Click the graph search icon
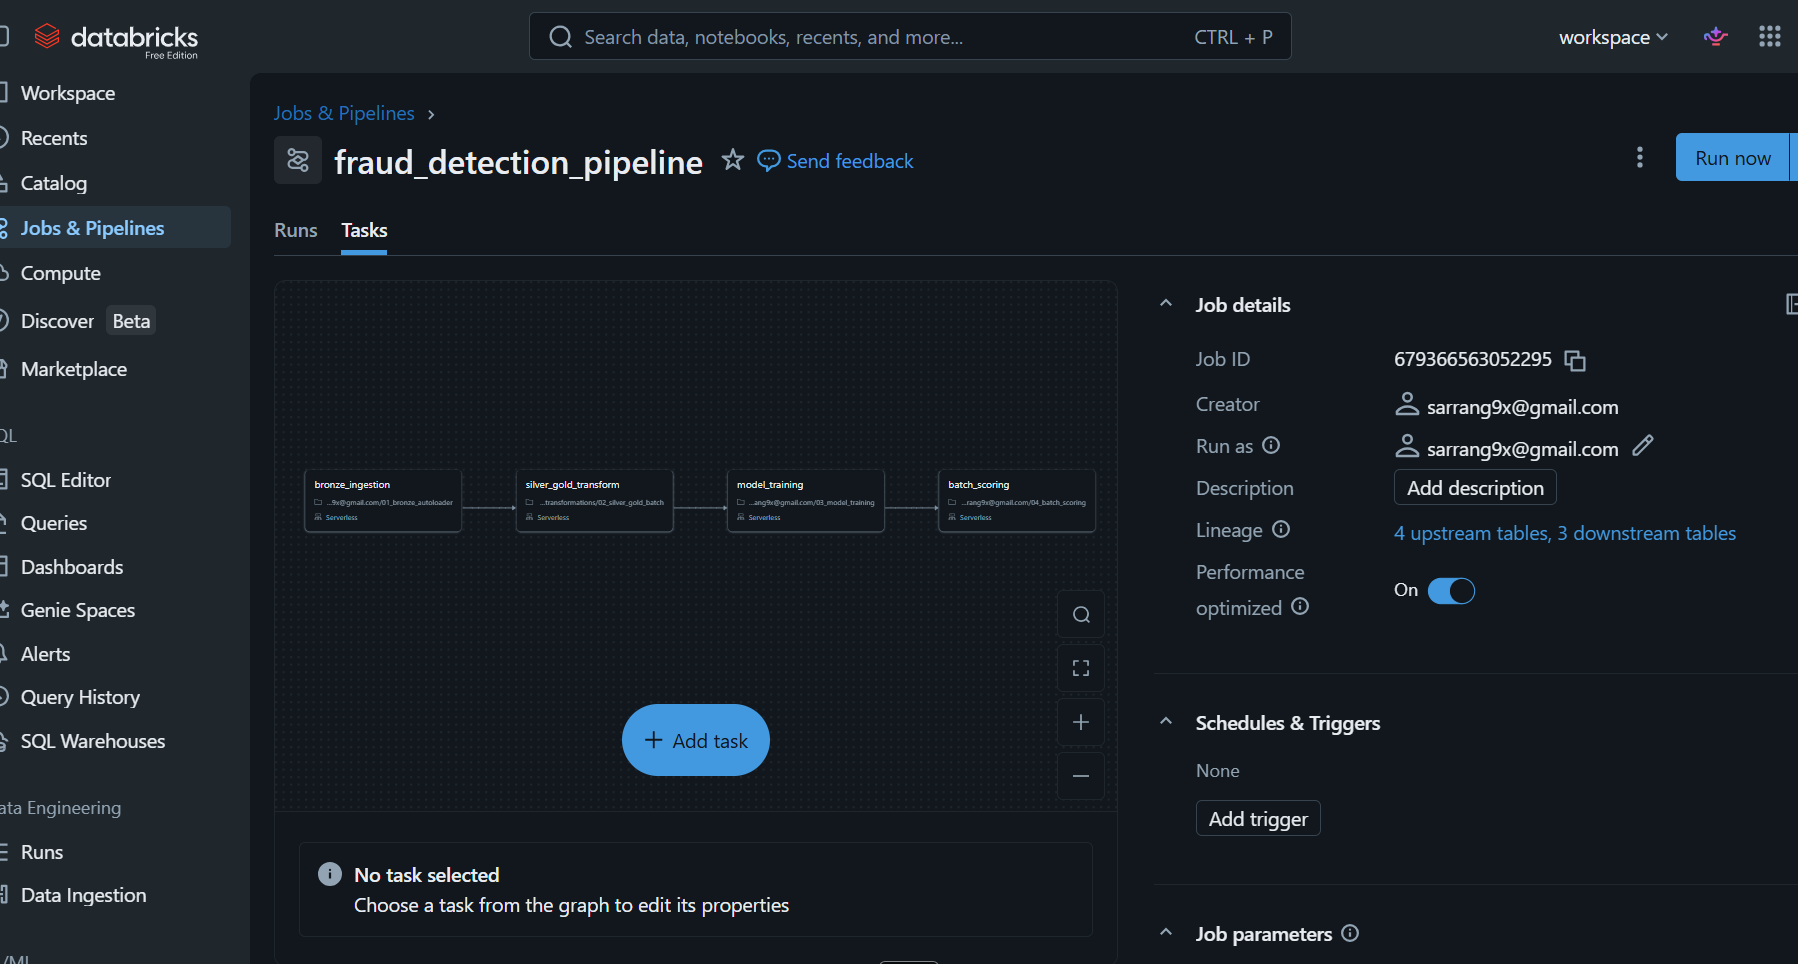1798x964 pixels. click(x=1081, y=614)
